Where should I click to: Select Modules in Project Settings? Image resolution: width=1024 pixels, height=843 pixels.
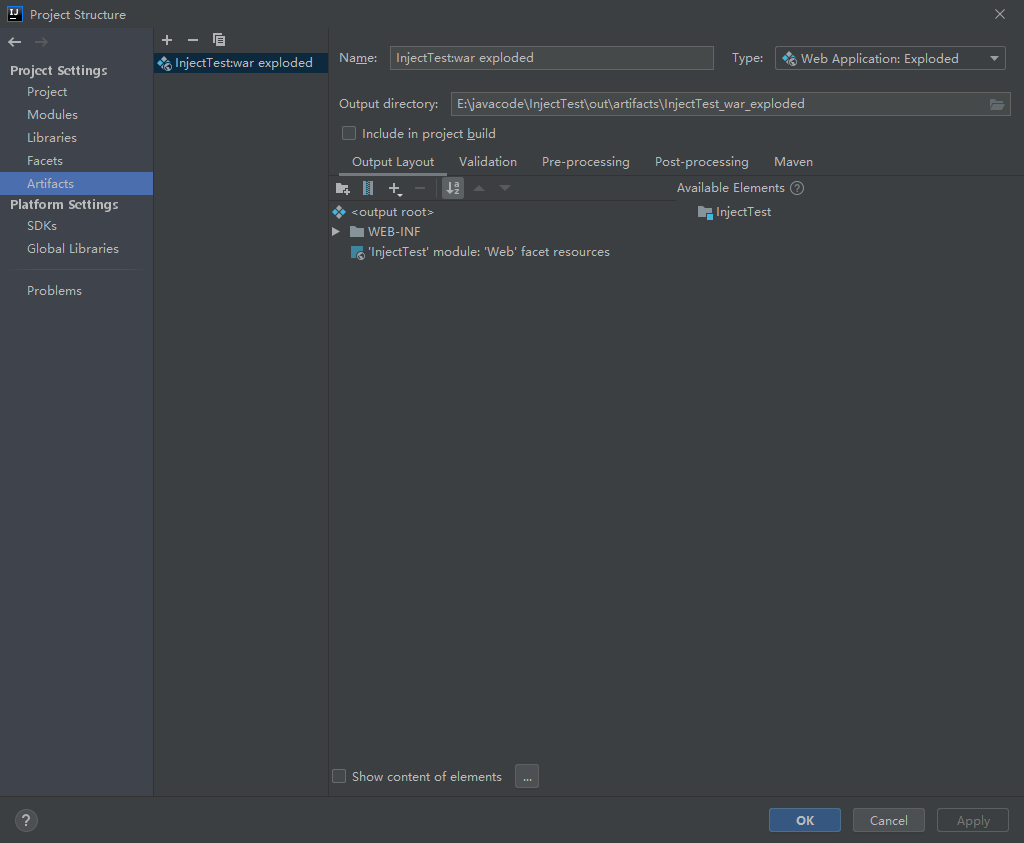pos(52,114)
